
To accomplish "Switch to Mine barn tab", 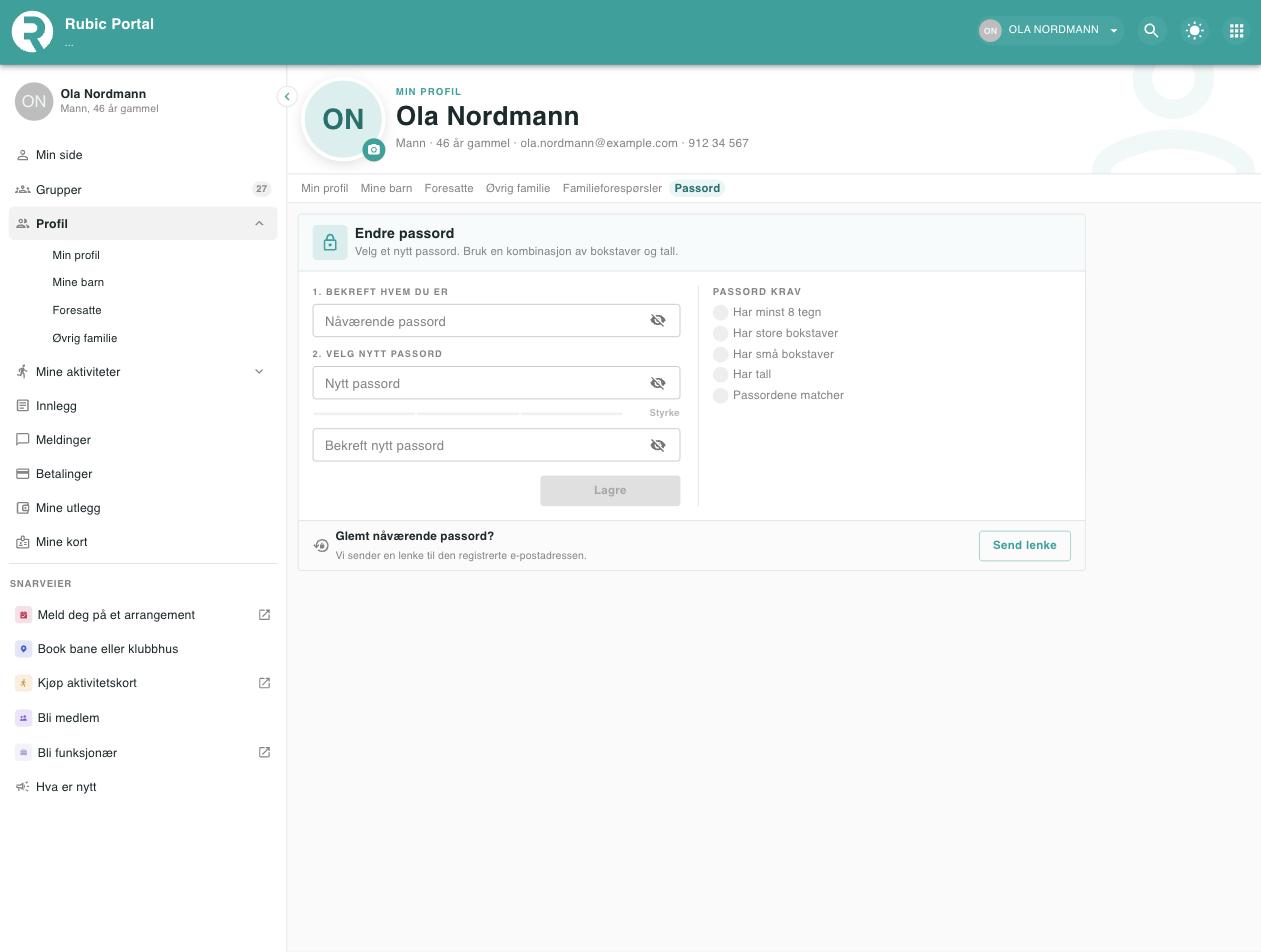I will click(x=386, y=188).
